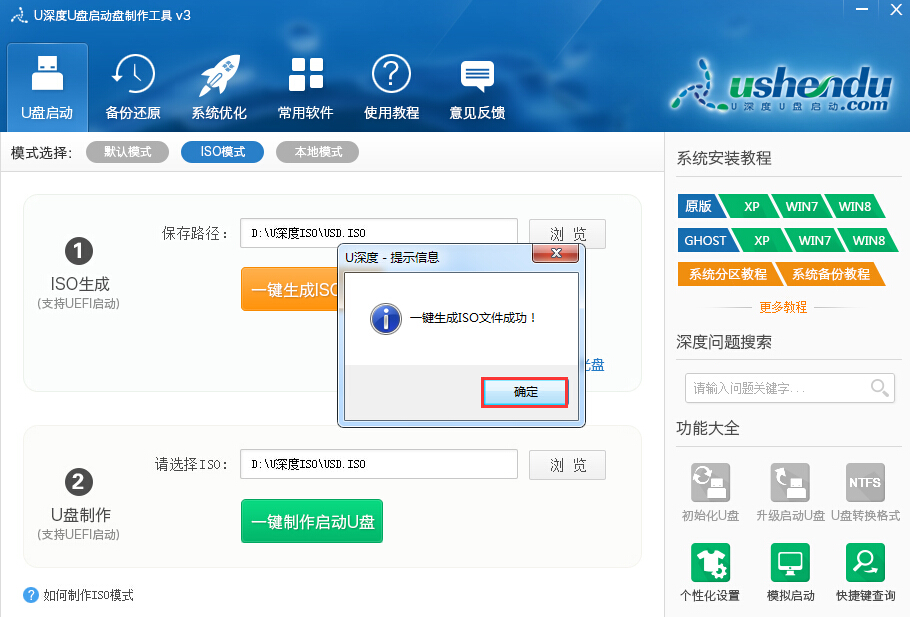Confirm the dialog with 确定 button
Screen dimensions: 910x617
click(525, 392)
